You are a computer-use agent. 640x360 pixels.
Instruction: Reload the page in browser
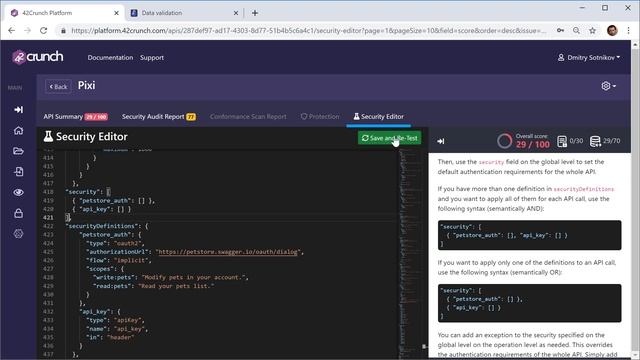[x=43, y=31]
